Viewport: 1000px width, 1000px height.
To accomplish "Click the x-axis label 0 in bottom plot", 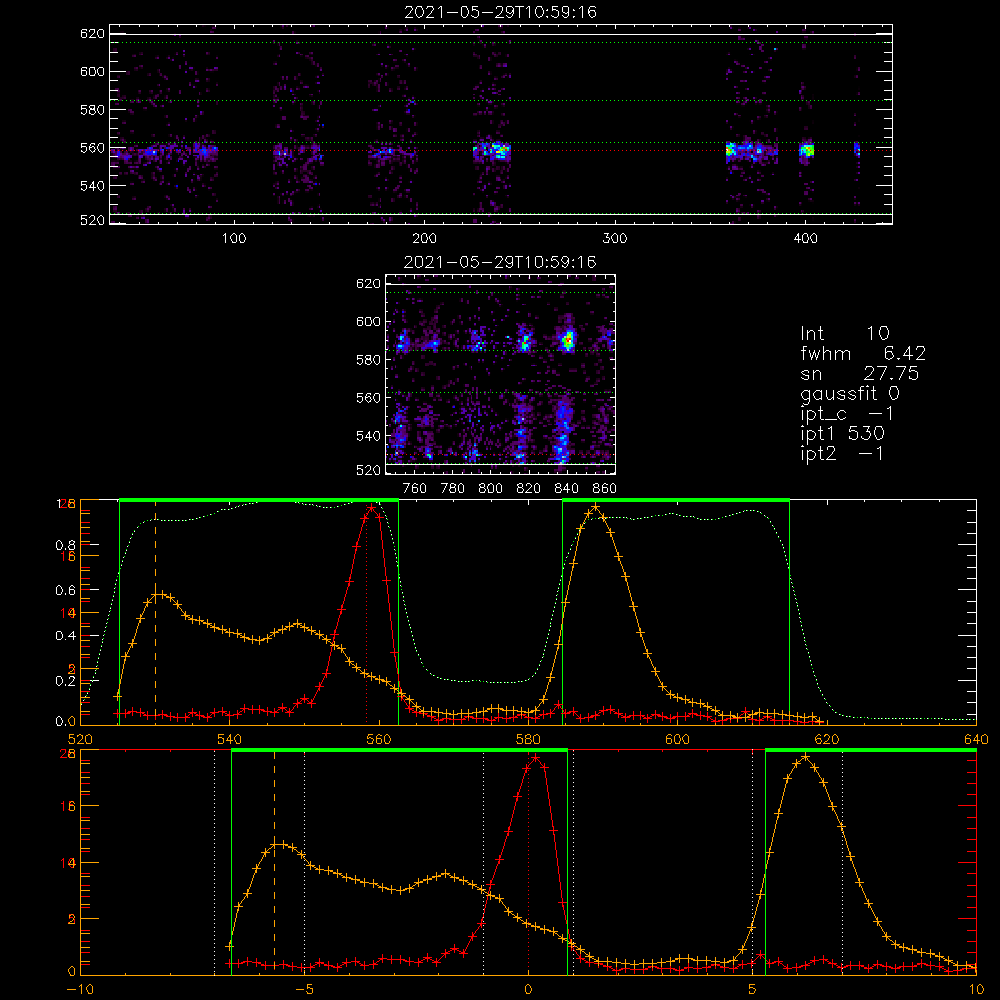I will [x=528, y=990].
